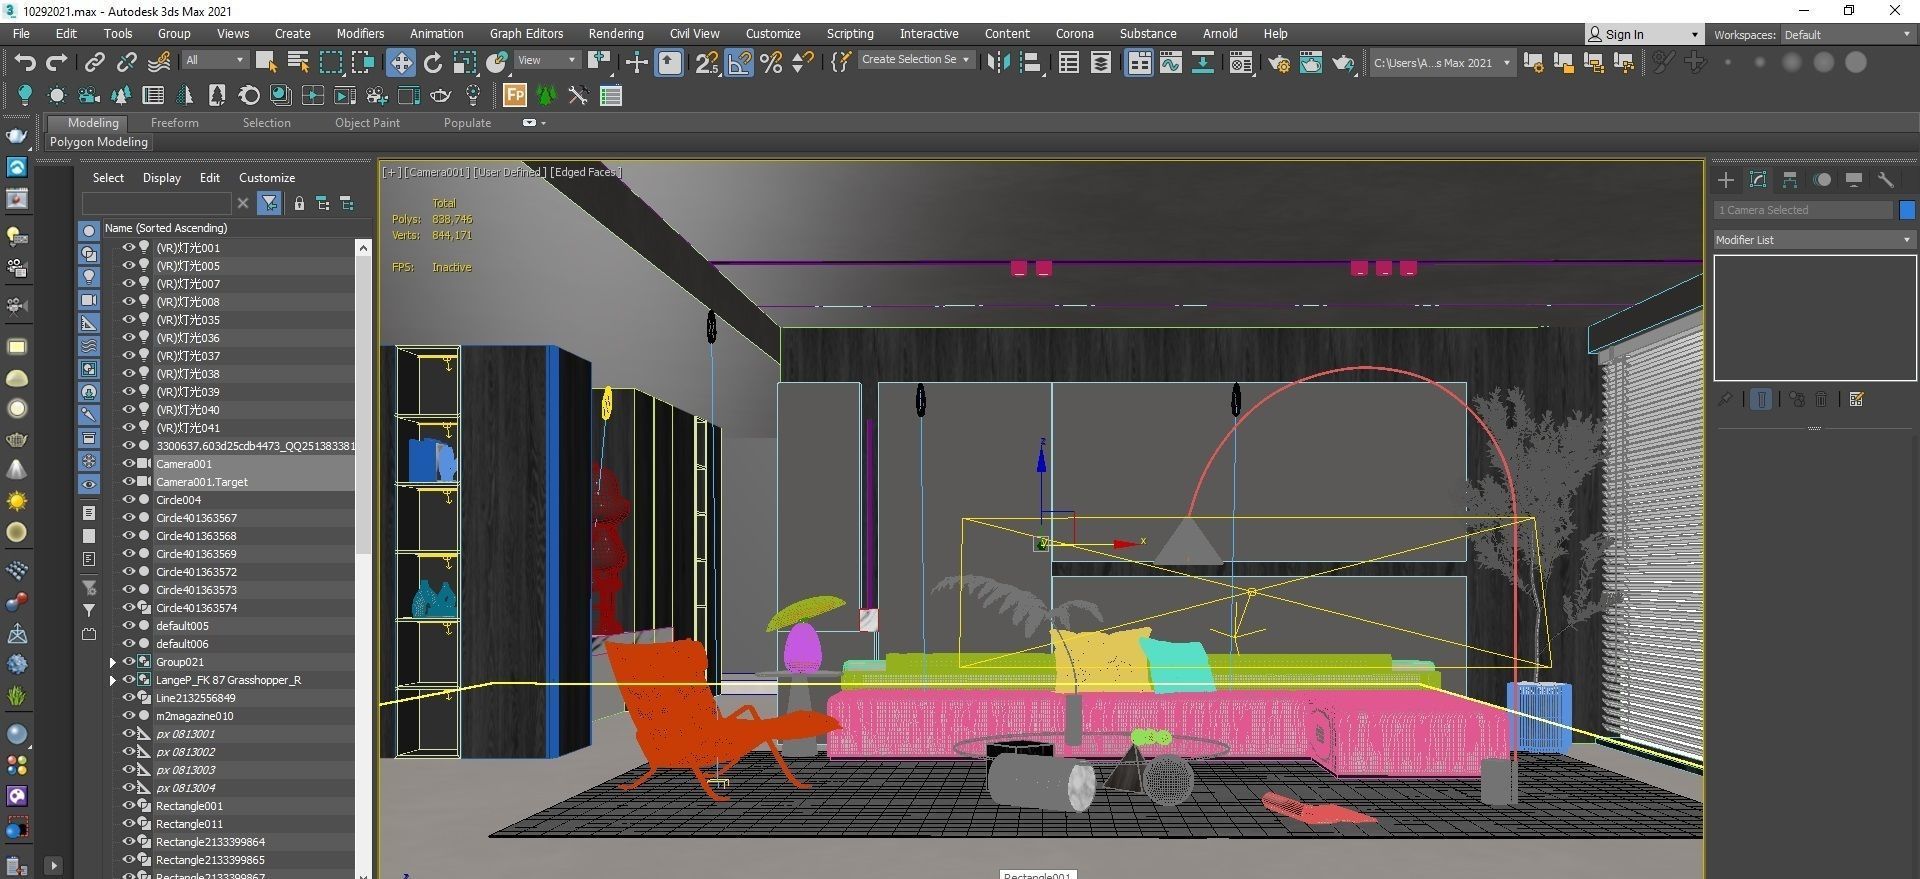The width and height of the screenshot is (1920, 879).
Task: Click Polygon Modeling panel button
Action: (99, 142)
